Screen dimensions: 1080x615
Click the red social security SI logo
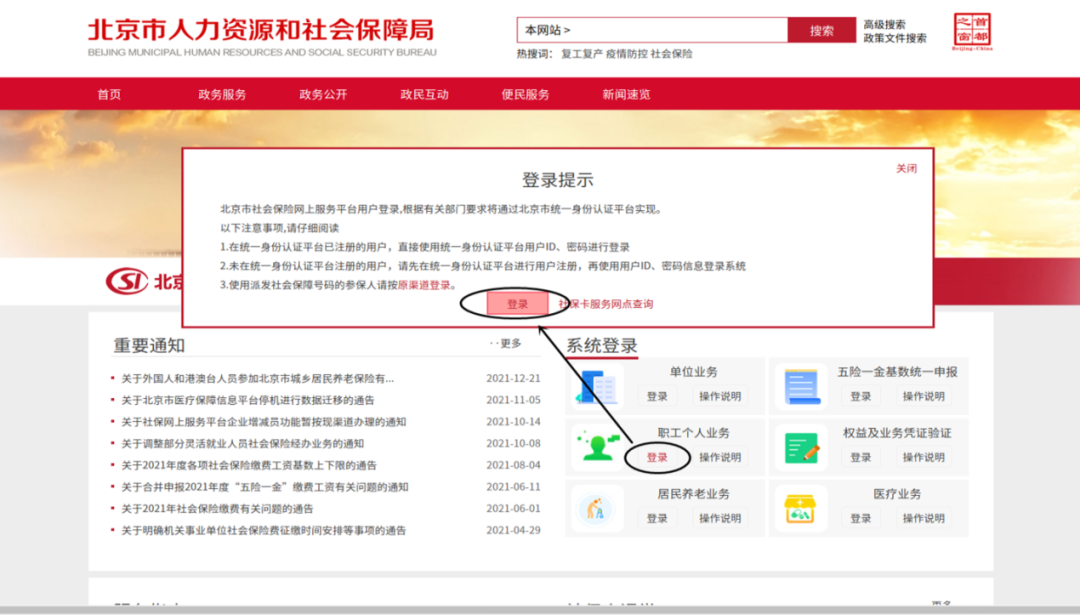127,280
